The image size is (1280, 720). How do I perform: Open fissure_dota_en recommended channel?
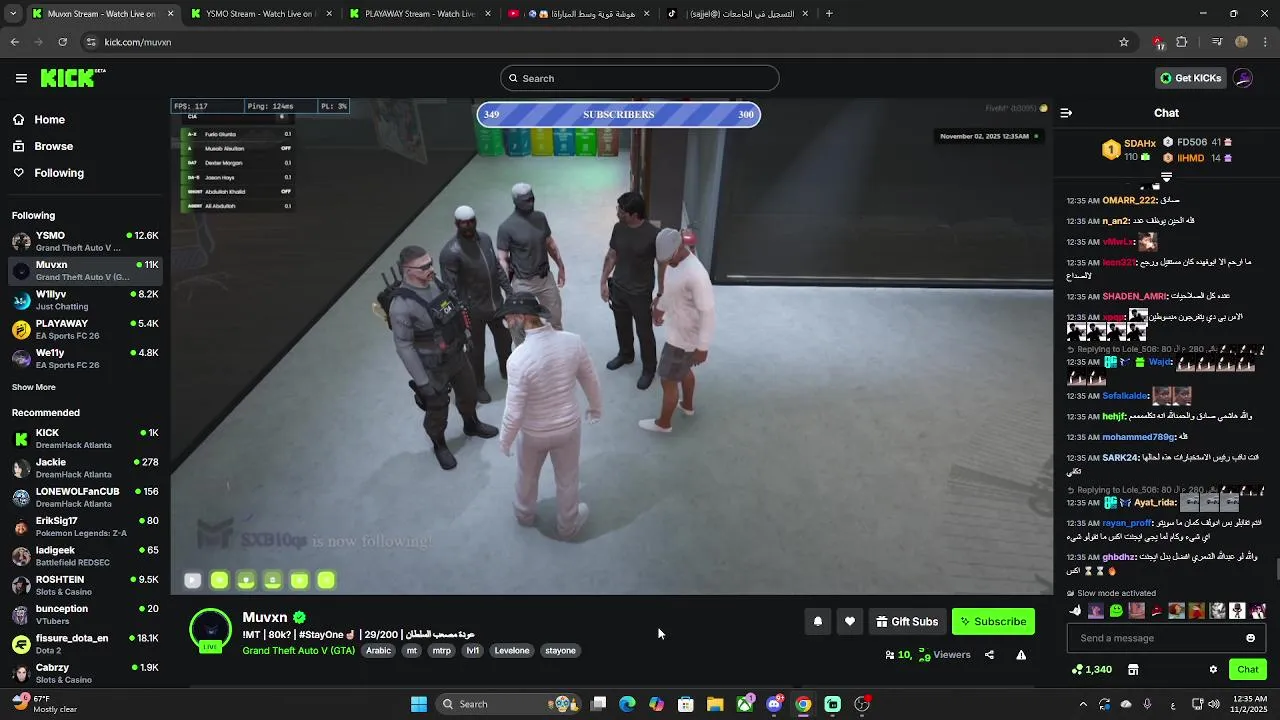tap(85, 644)
